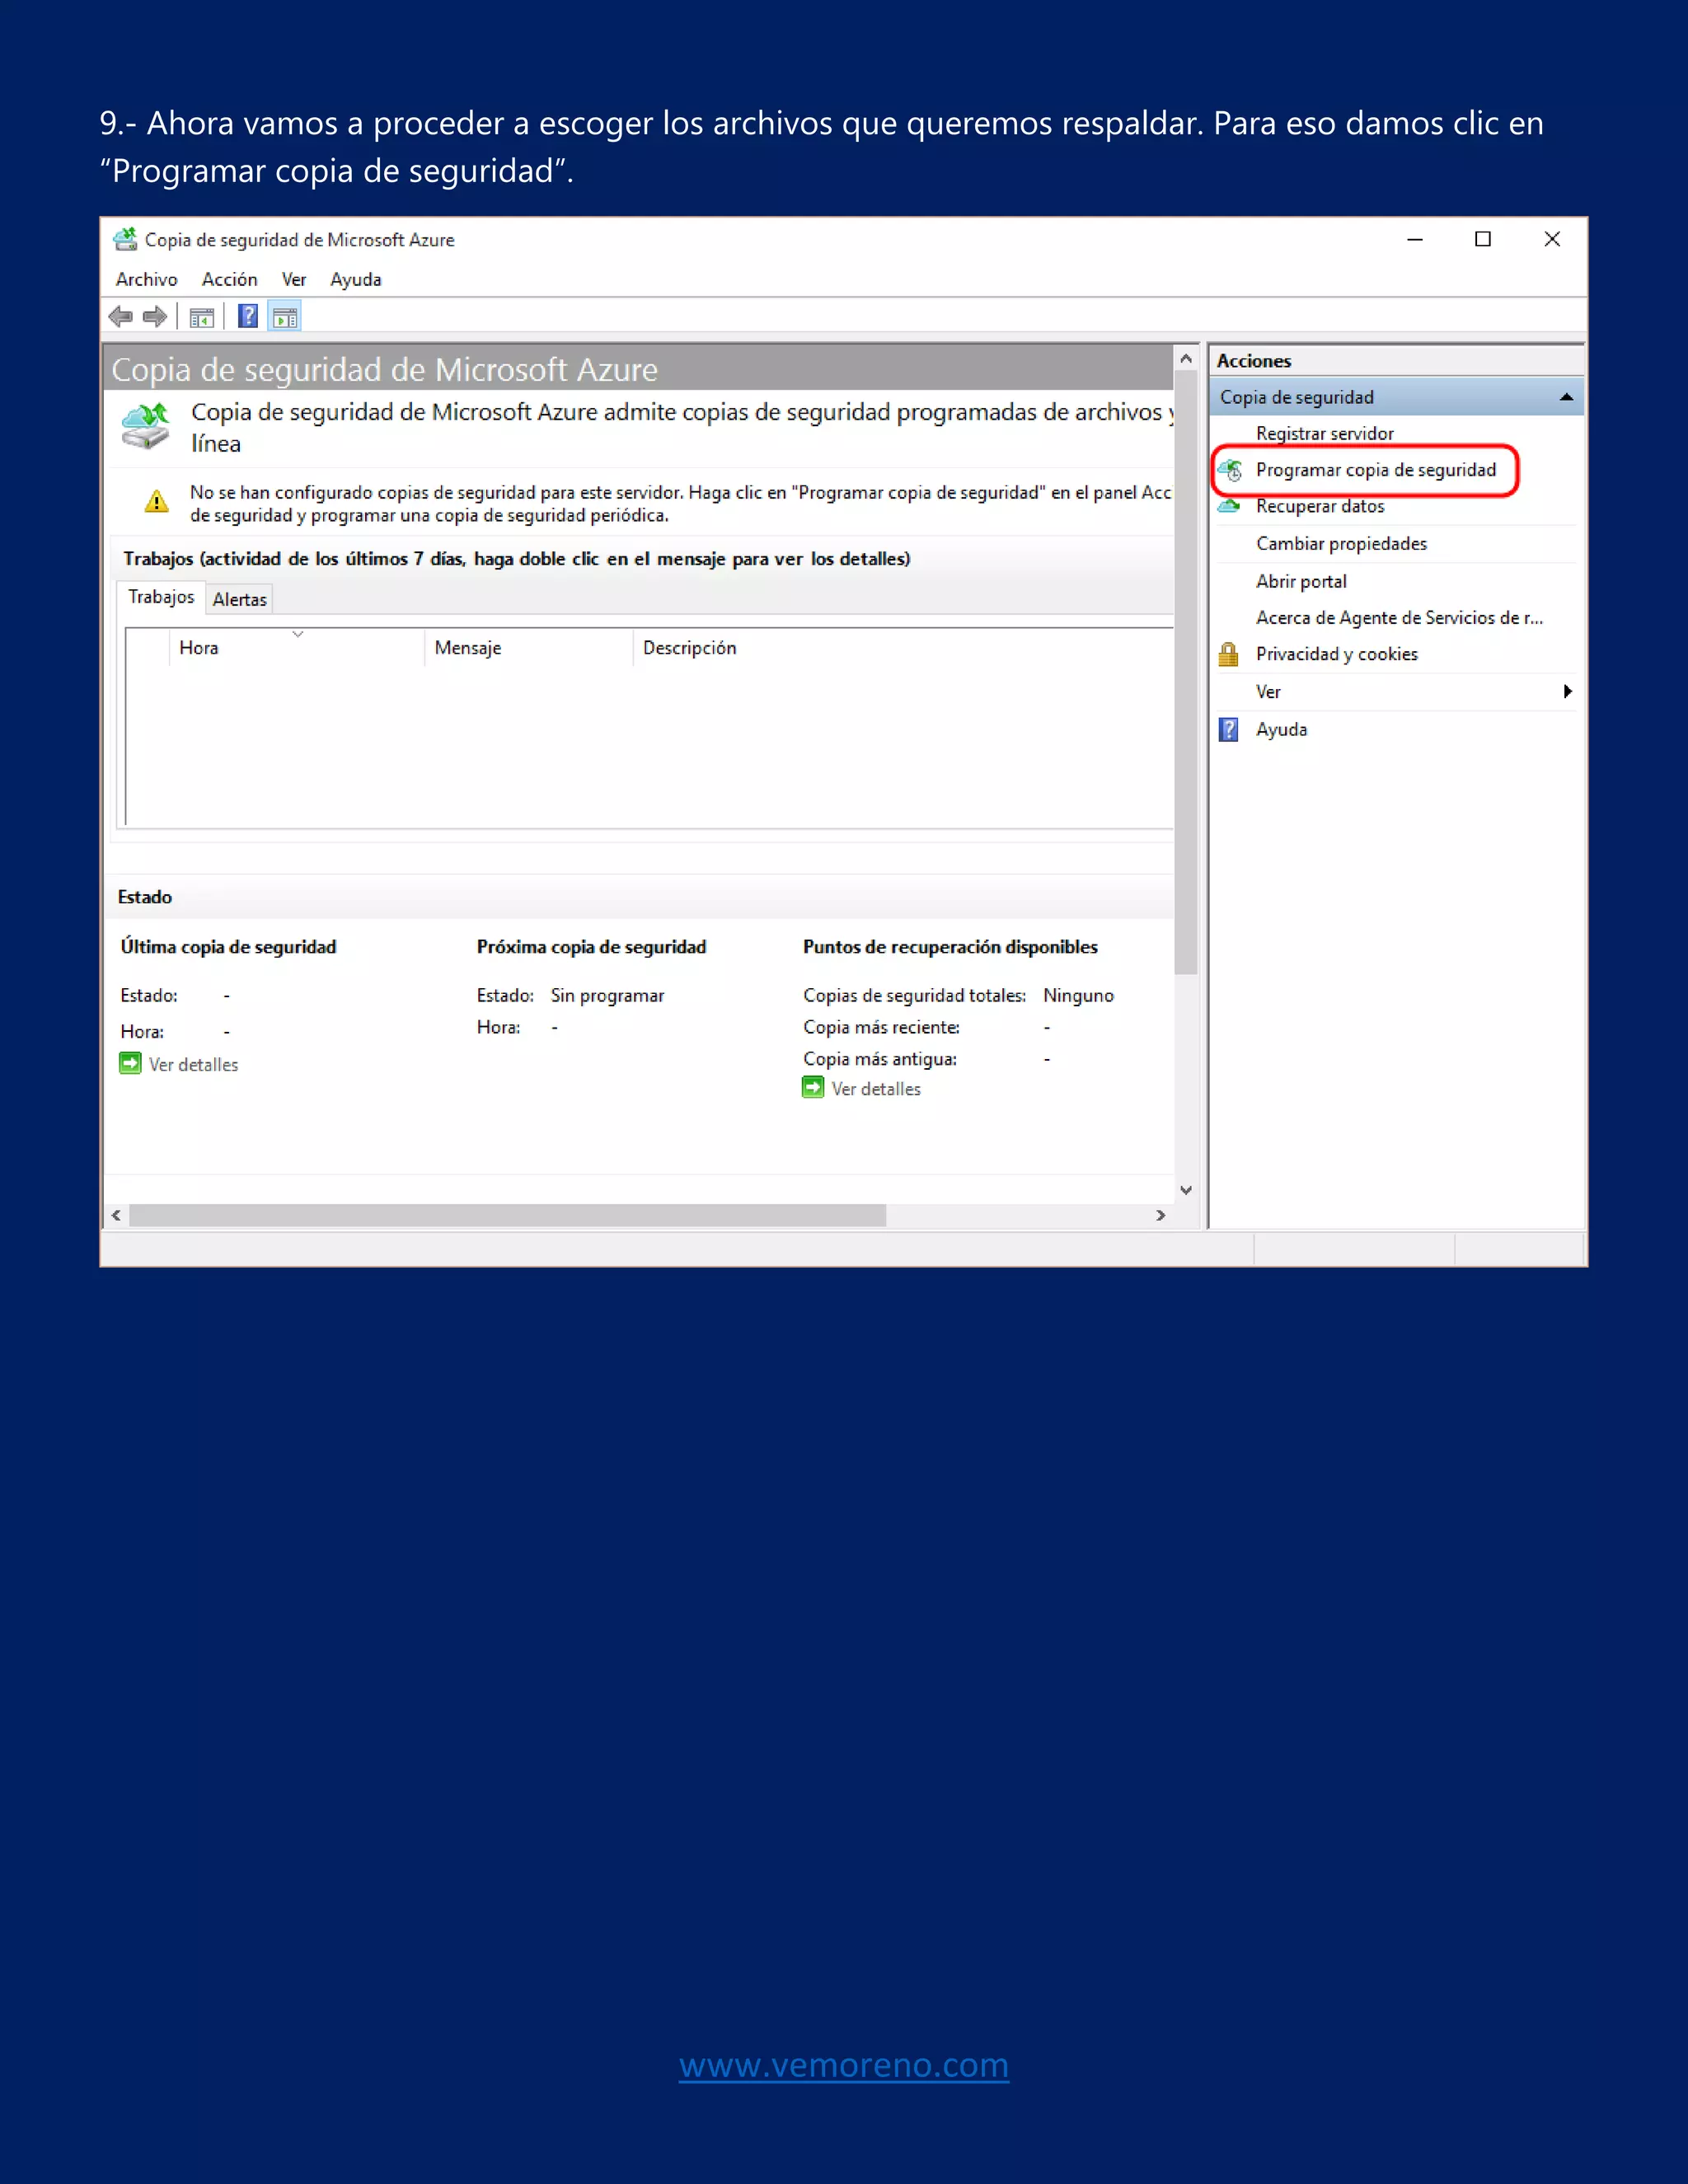Click the Forward arrow toolbar icon
The width and height of the screenshot is (1688, 2184).
pyautogui.click(x=155, y=317)
